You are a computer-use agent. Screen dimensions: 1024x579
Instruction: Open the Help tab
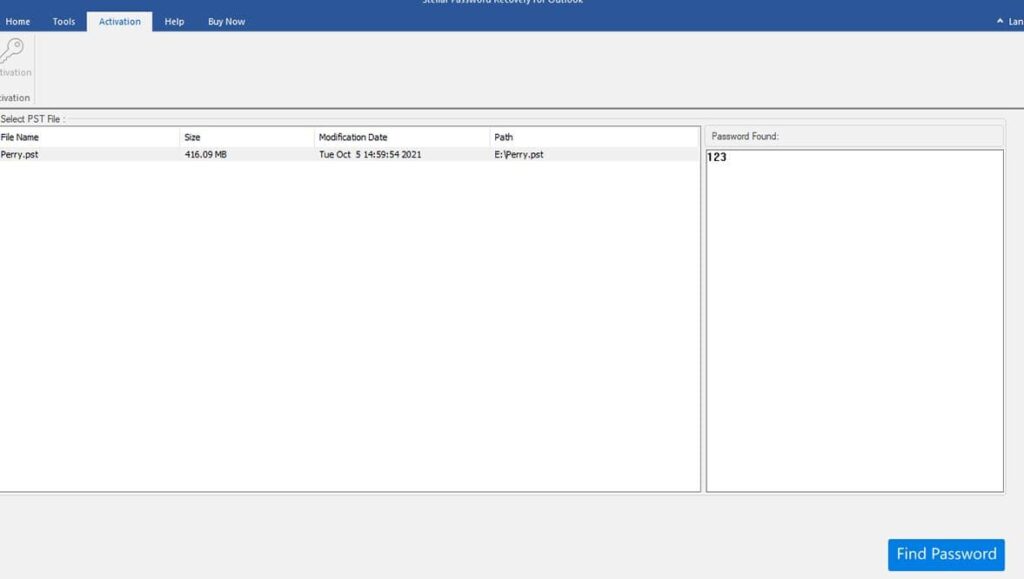pyautogui.click(x=173, y=21)
